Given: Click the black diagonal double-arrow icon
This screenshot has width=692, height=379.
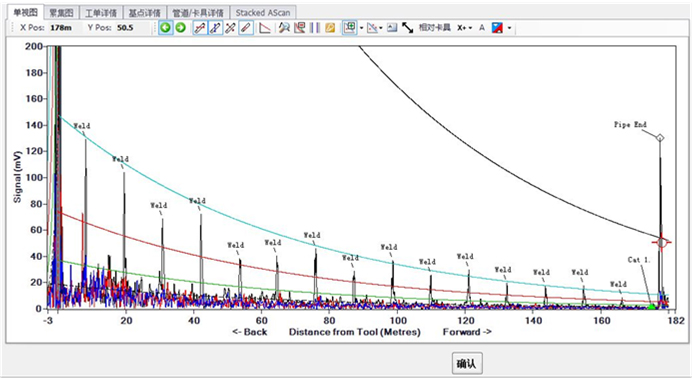Looking at the screenshot, I should [407, 28].
